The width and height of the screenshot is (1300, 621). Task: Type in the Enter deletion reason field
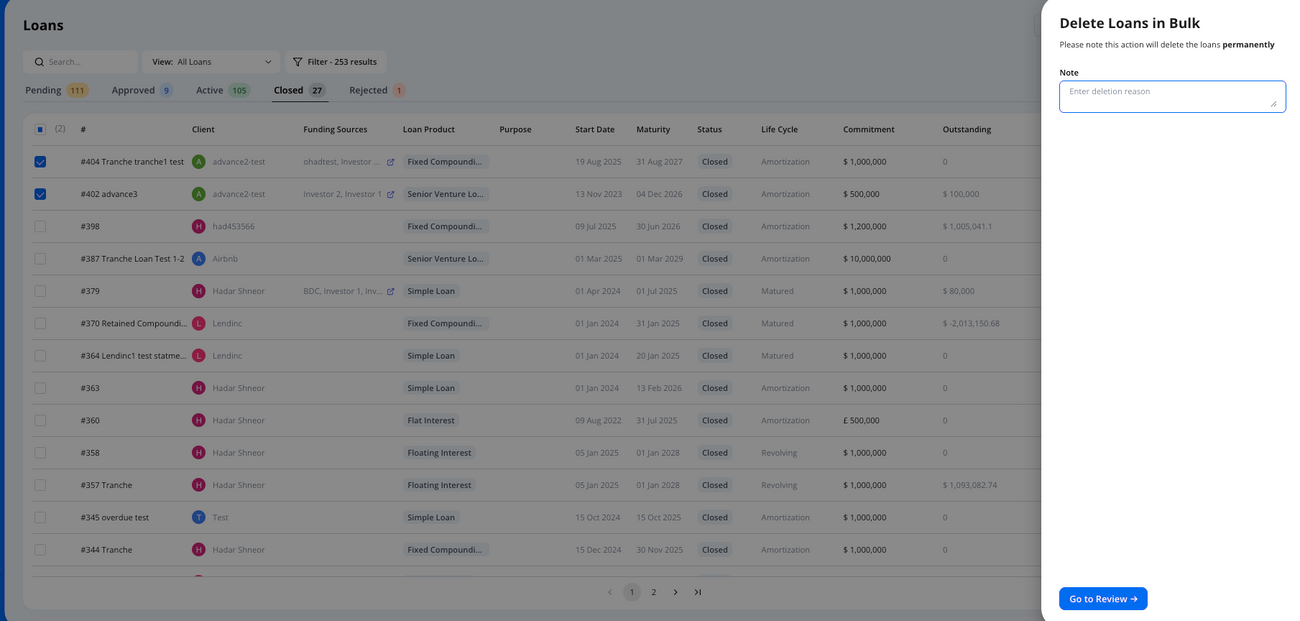click(1172, 96)
